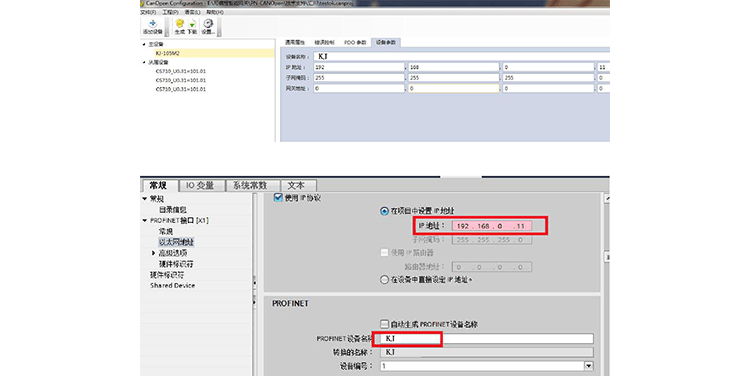
Task: Open the 工程(P) menu
Action: tap(170, 12)
